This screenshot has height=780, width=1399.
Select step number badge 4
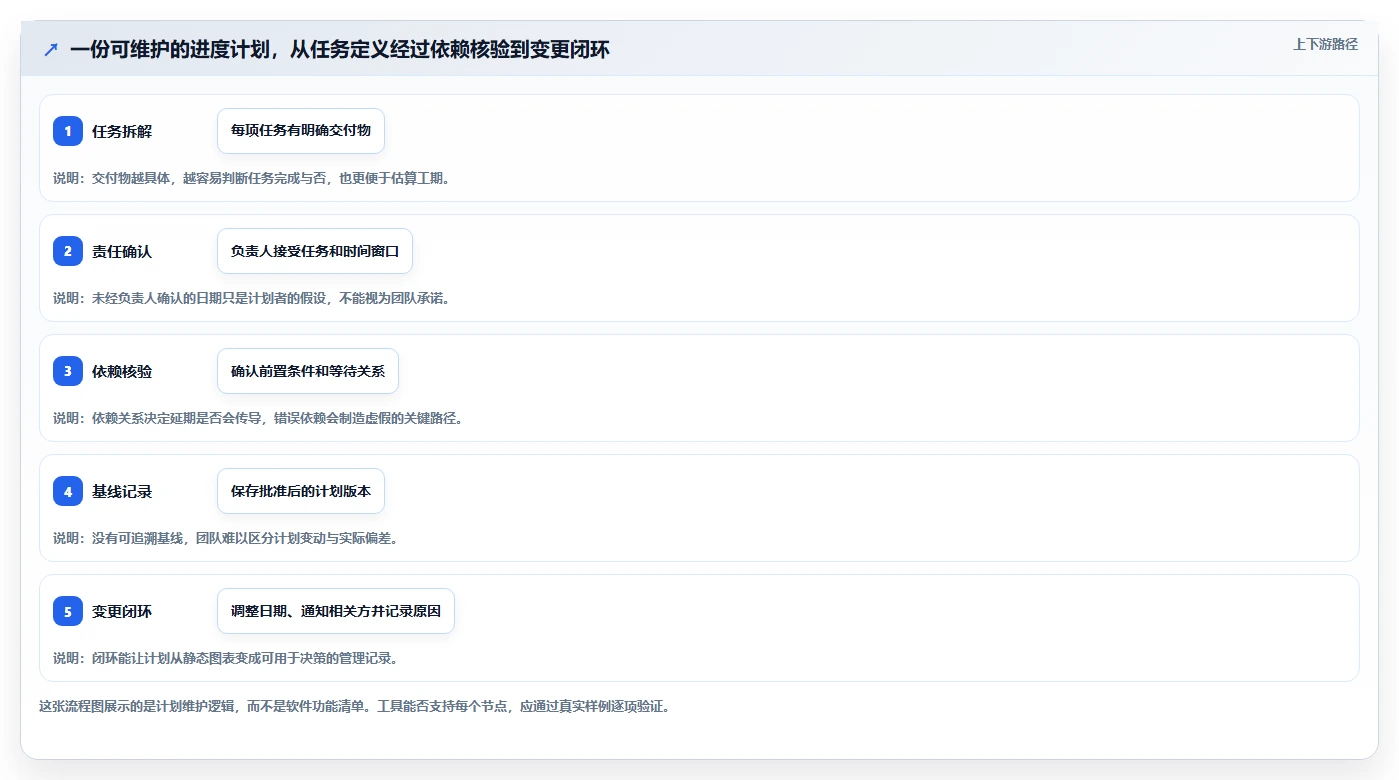click(x=68, y=491)
